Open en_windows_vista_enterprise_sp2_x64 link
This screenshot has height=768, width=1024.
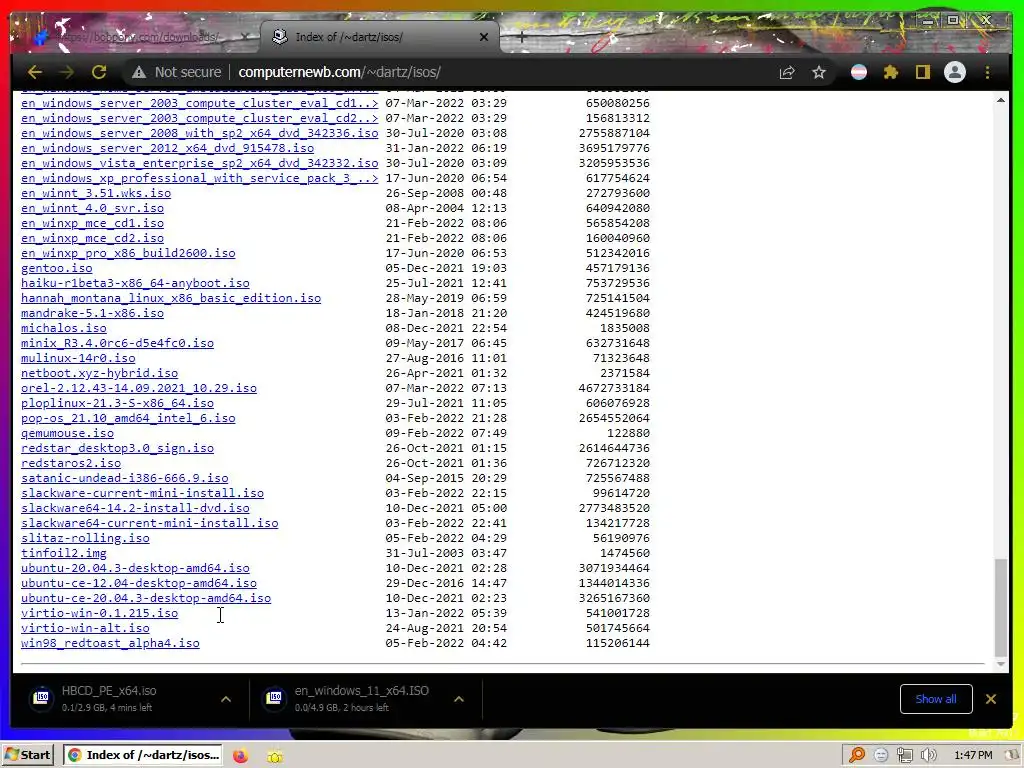pyautogui.click(x=199, y=163)
